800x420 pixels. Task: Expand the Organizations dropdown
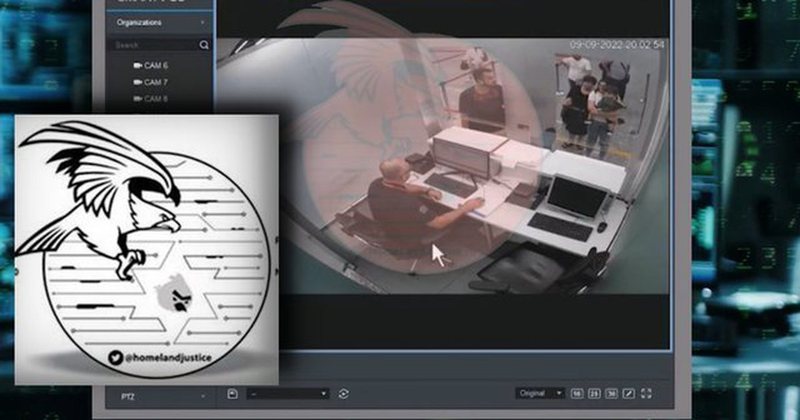click(x=160, y=21)
